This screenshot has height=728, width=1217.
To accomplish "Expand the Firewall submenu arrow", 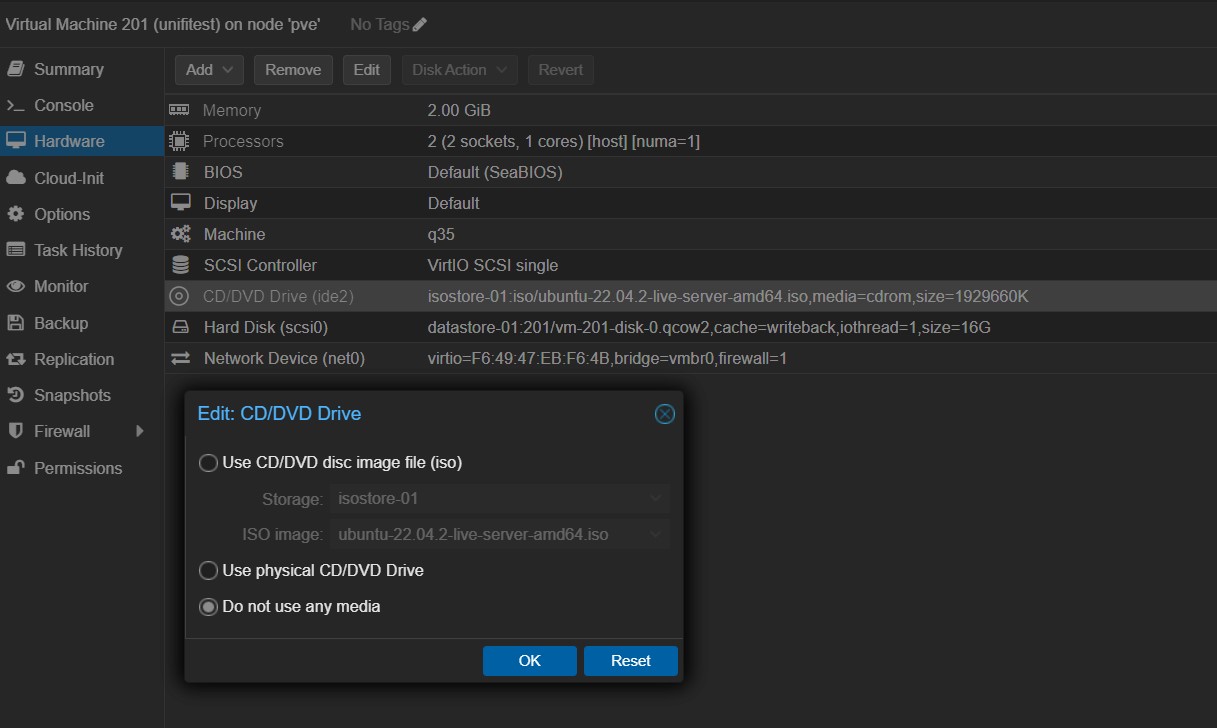I will click(x=140, y=431).
